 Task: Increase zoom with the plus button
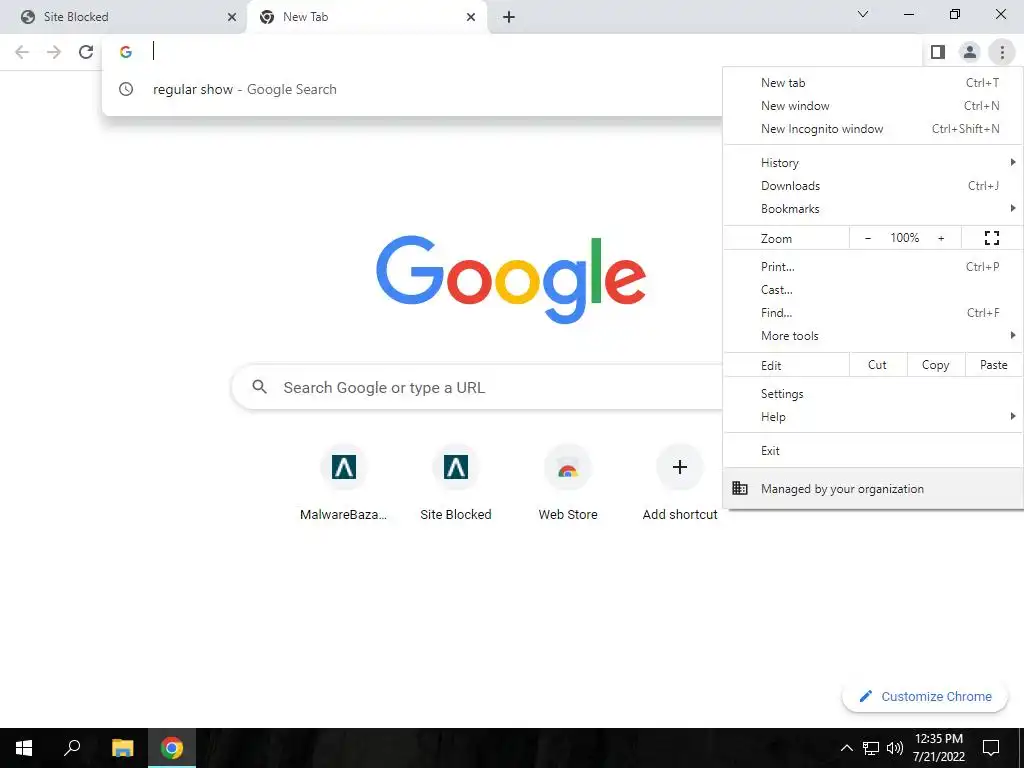pyautogui.click(x=941, y=238)
